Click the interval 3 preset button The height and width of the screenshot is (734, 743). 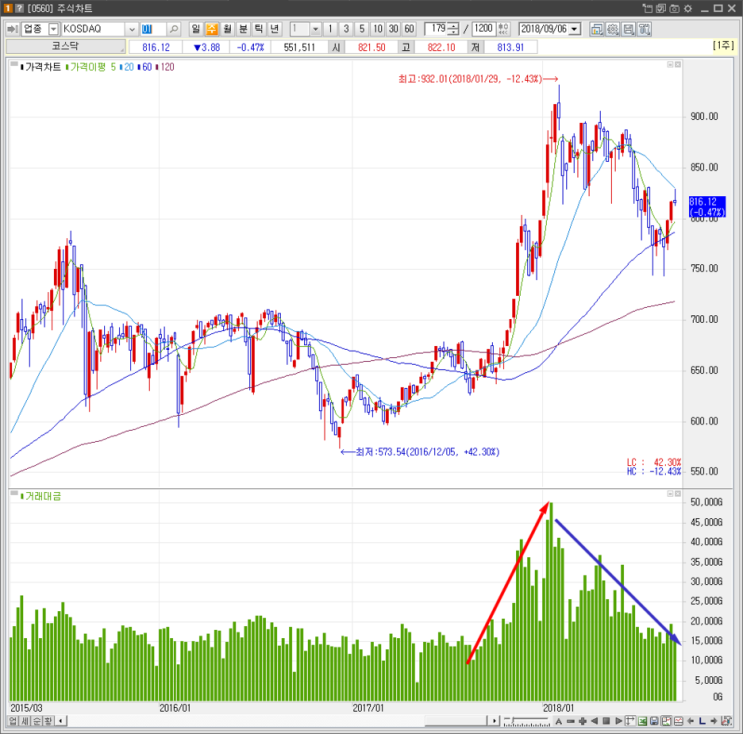(x=346, y=29)
